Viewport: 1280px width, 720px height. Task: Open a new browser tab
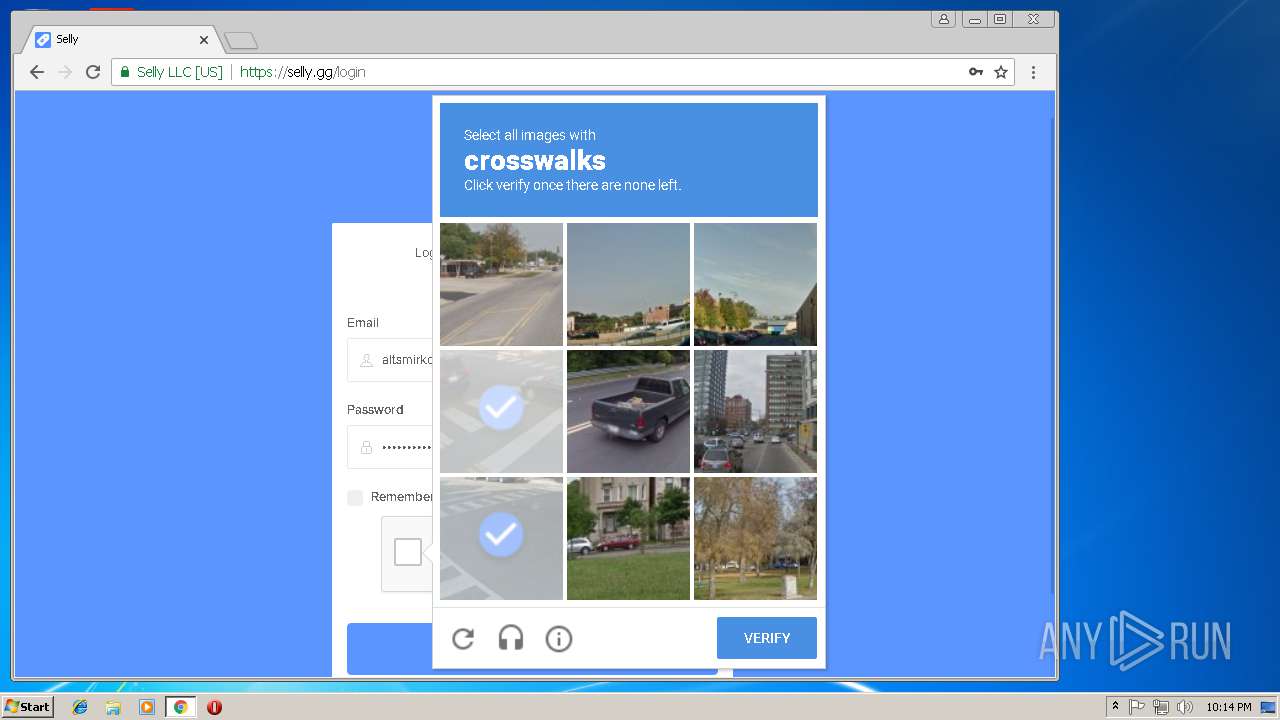pyautogui.click(x=241, y=41)
